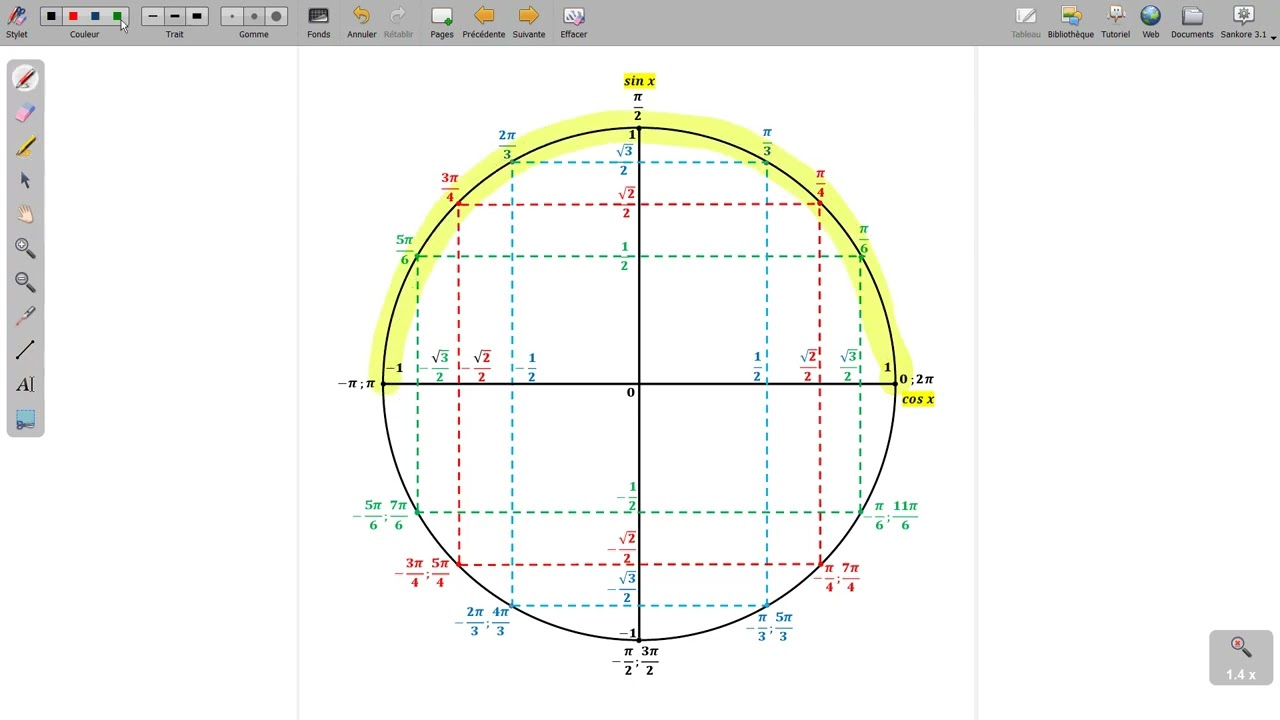Select the eraser tool in side palette

pyautogui.click(x=26, y=113)
